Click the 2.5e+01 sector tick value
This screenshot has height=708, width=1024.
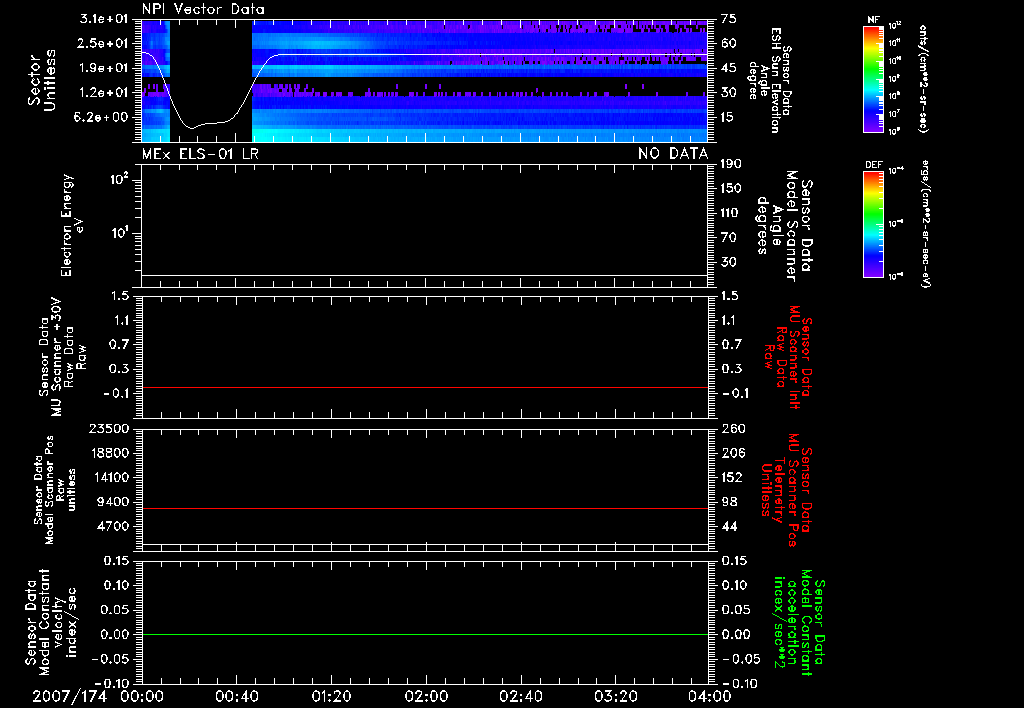pos(104,43)
